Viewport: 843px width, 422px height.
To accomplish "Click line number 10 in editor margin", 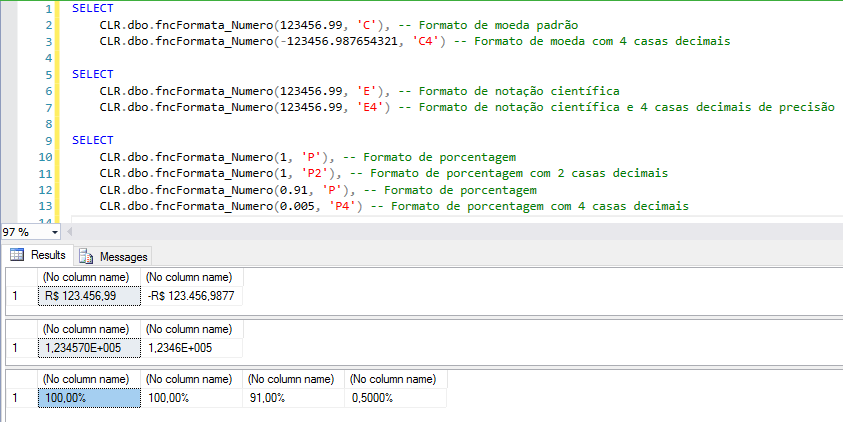I will (x=44, y=157).
